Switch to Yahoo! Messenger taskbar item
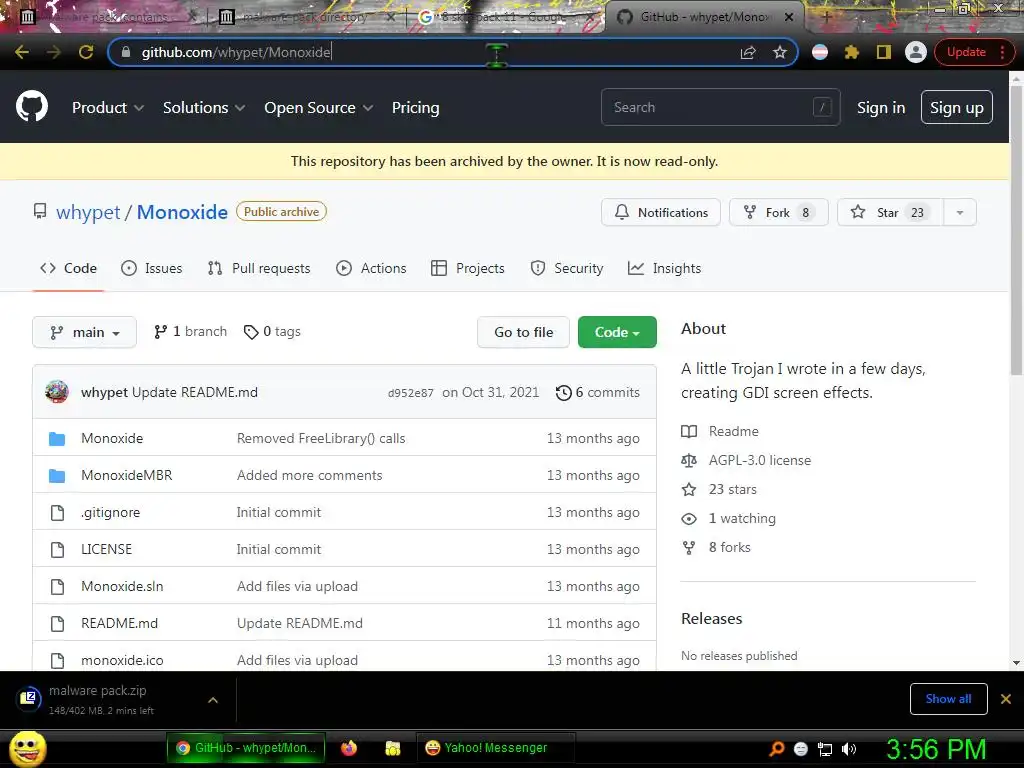Image resolution: width=1024 pixels, height=768 pixels. click(496, 748)
